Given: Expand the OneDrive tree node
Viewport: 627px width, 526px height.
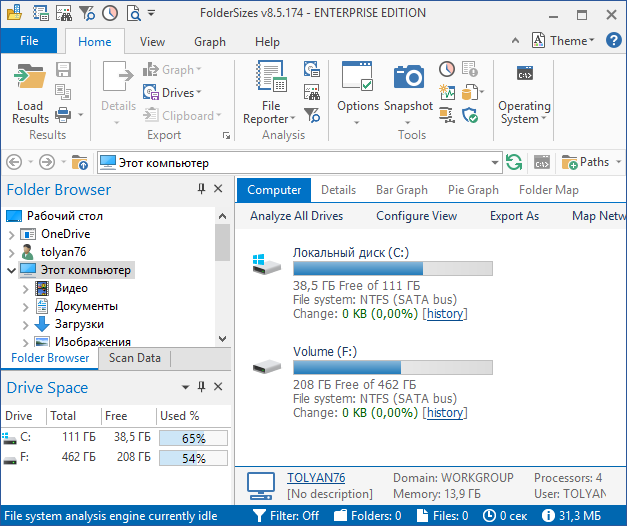Looking at the screenshot, I should [x=11, y=234].
